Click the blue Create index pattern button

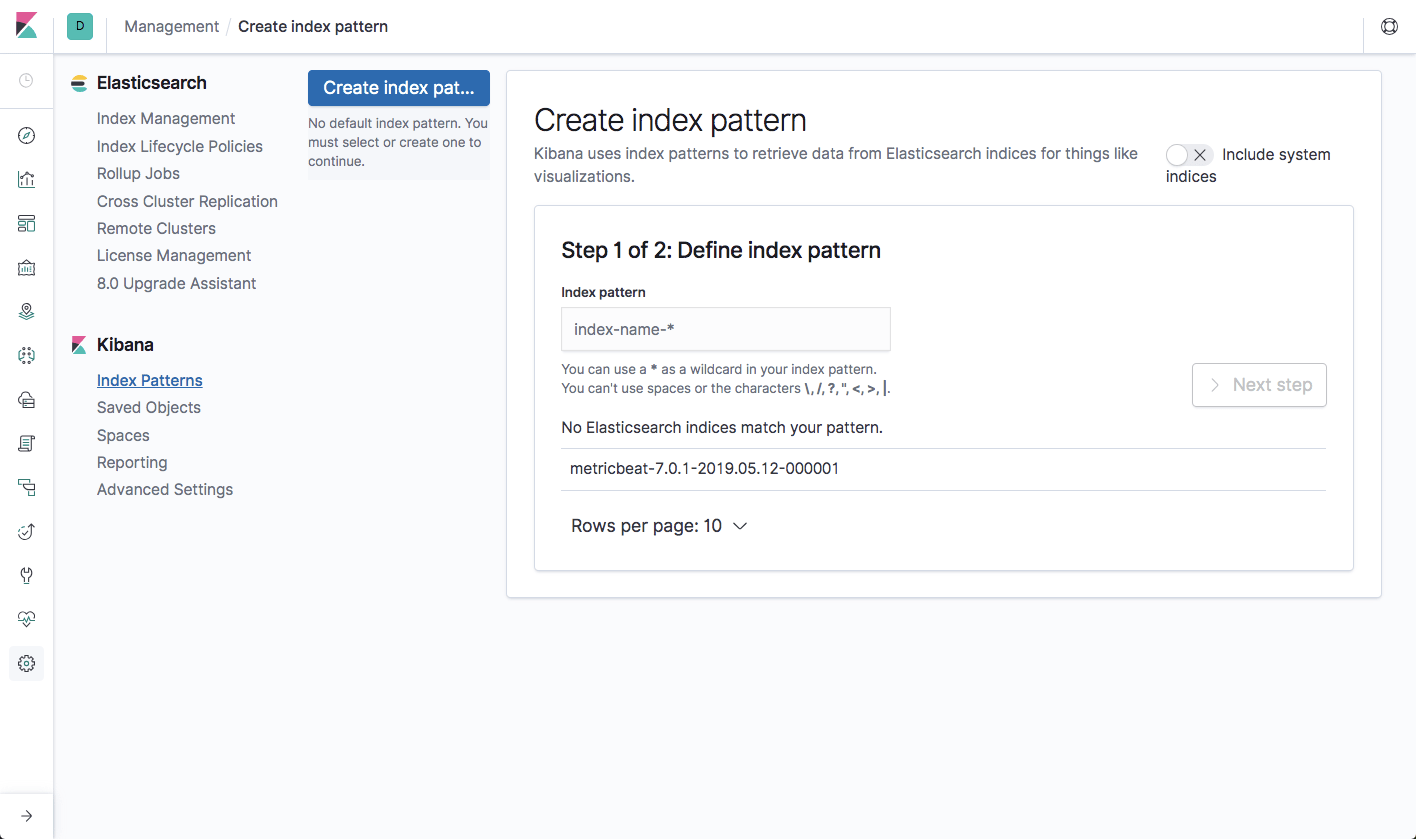399,88
